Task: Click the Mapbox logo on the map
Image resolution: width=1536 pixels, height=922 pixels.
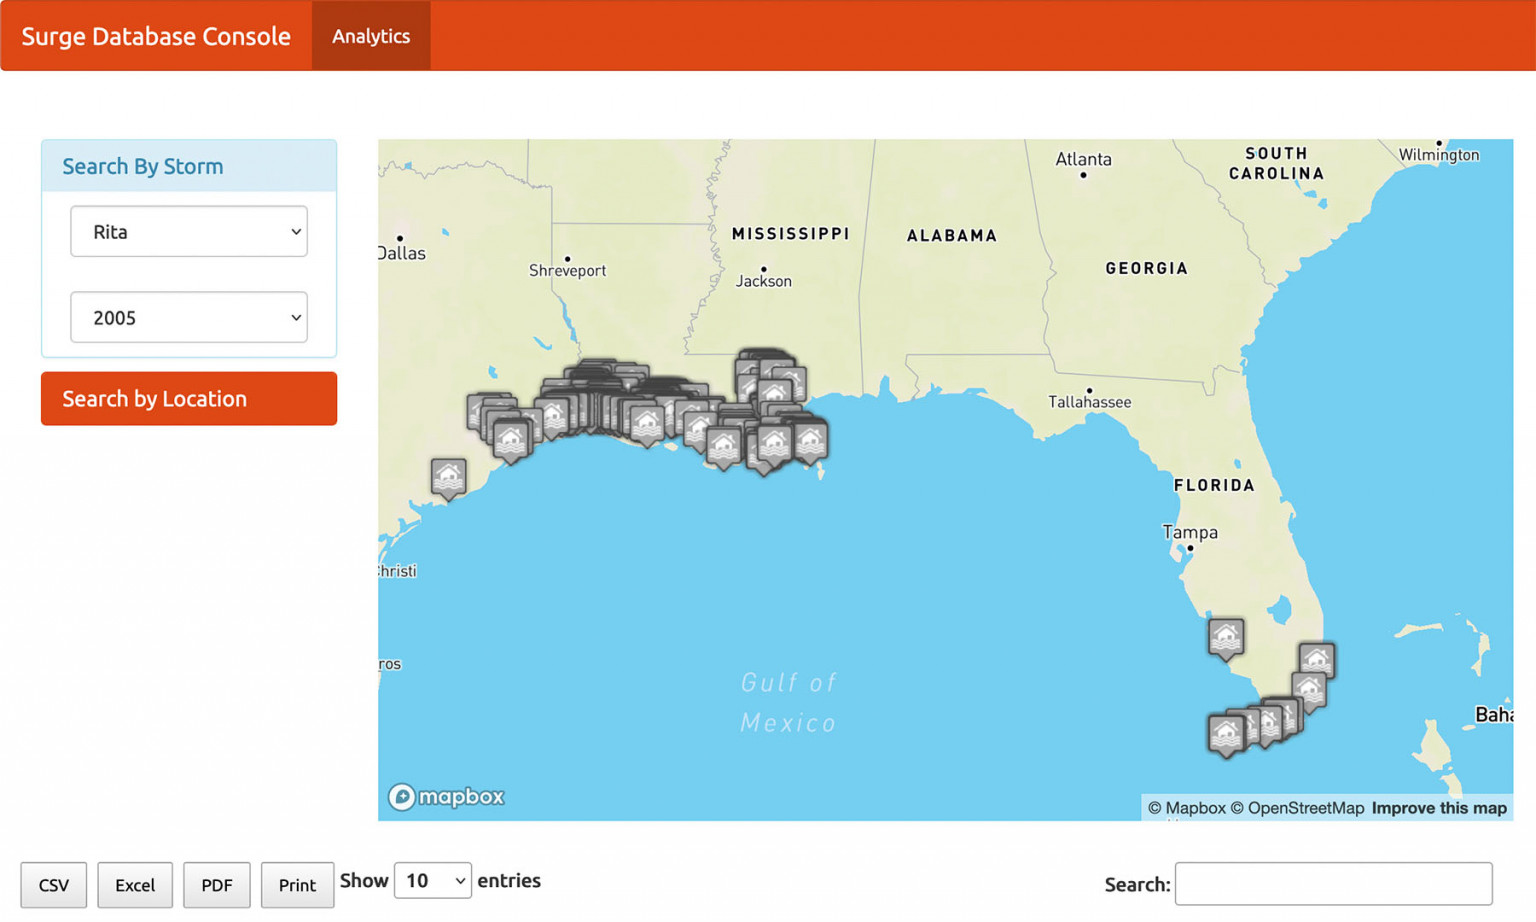Action: coord(446,797)
